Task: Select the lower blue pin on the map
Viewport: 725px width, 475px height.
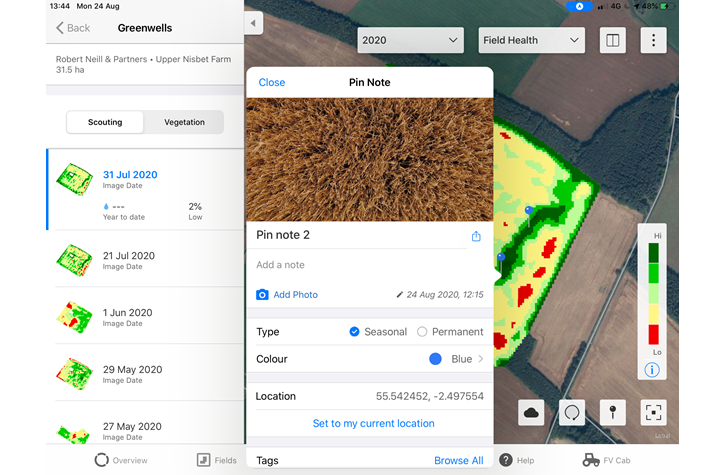Action: tap(501, 257)
